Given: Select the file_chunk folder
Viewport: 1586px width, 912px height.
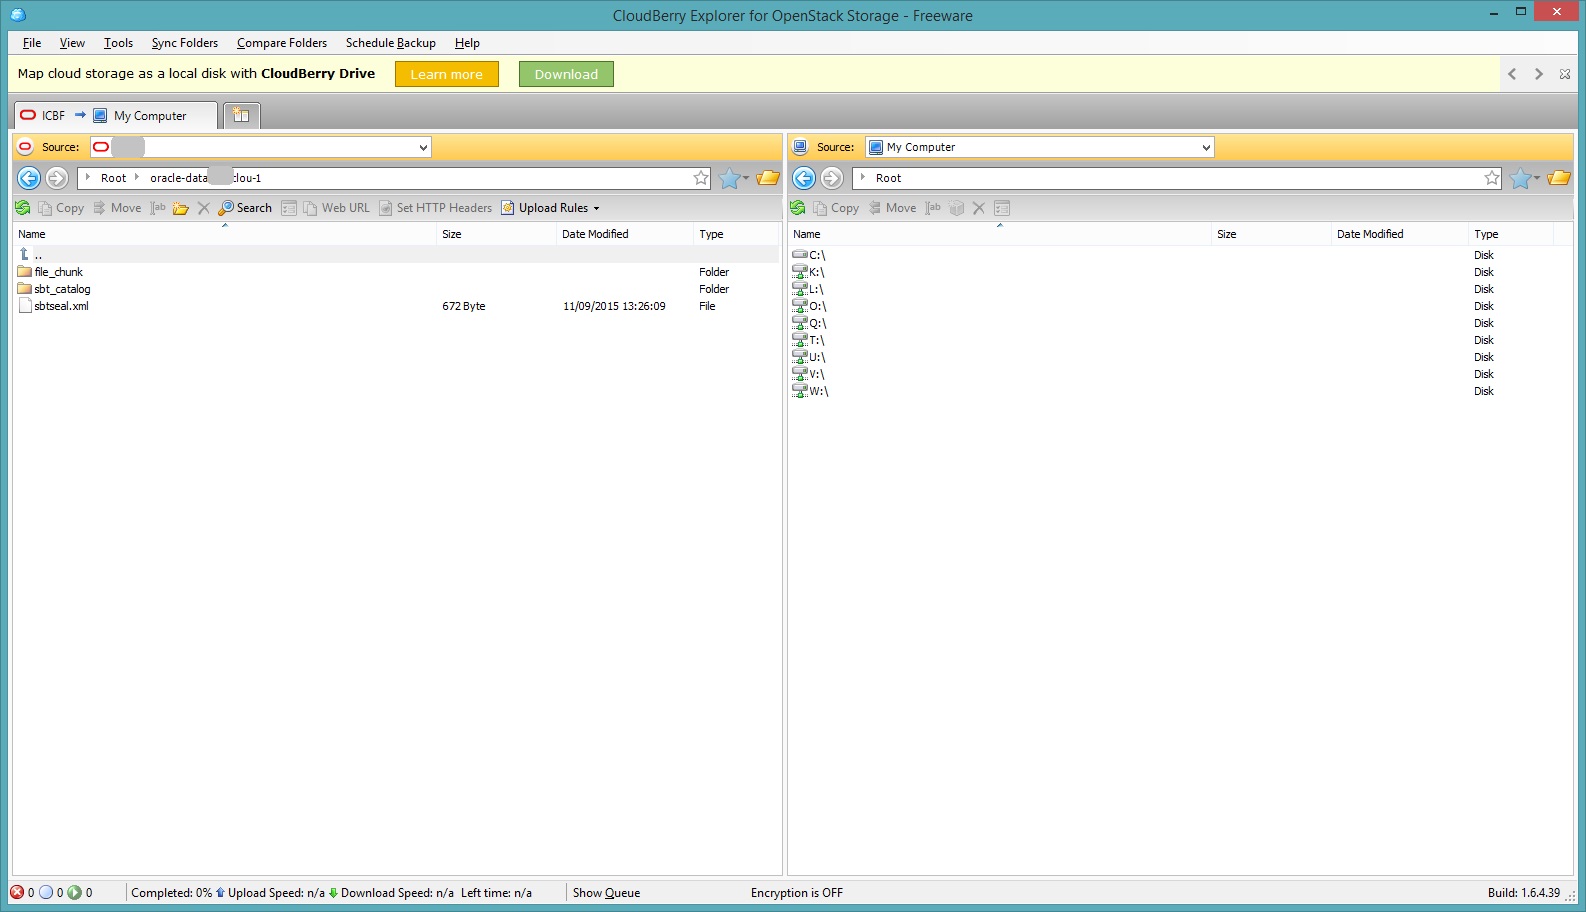Looking at the screenshot, I should [x=58, y=272].
